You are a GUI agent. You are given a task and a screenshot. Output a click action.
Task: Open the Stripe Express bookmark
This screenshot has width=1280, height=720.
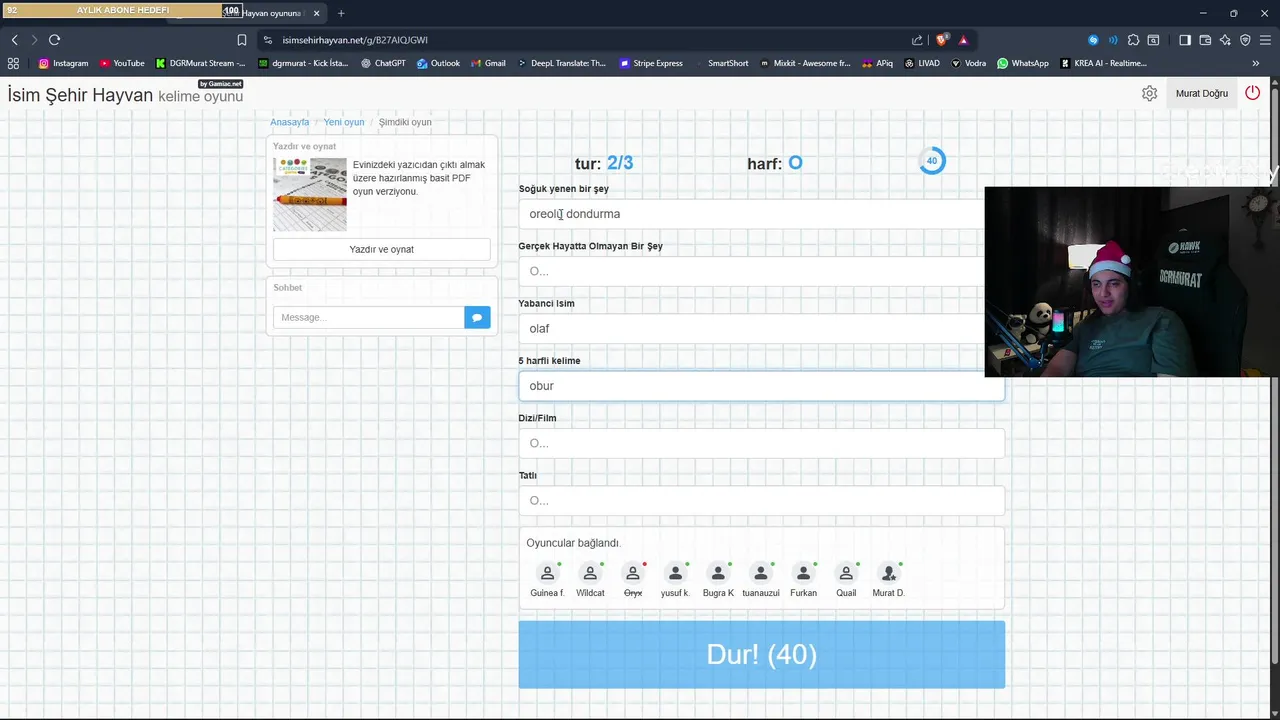click(651, 63)
